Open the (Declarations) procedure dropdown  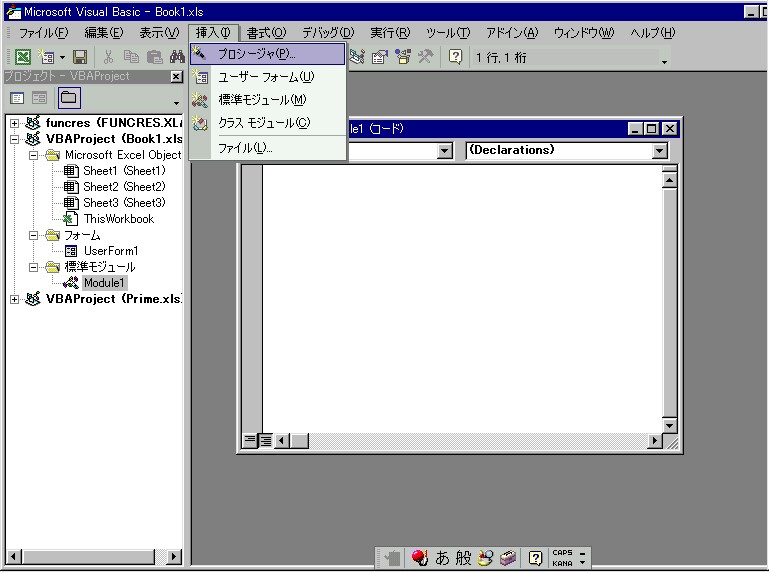point(660,151)
